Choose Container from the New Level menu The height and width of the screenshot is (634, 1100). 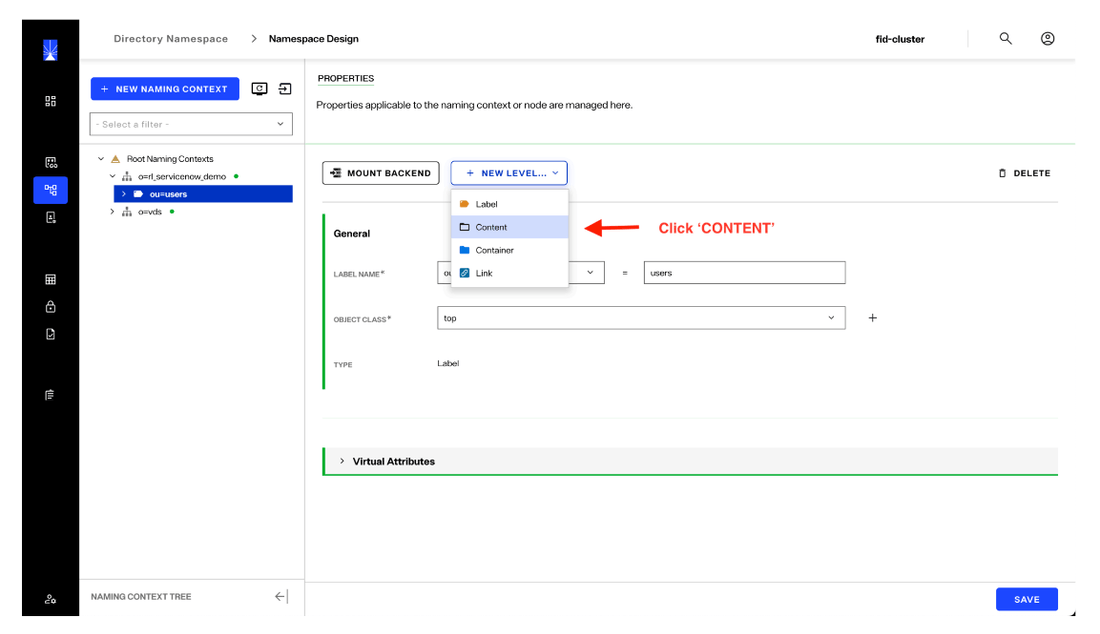click(x=509, y=250)
